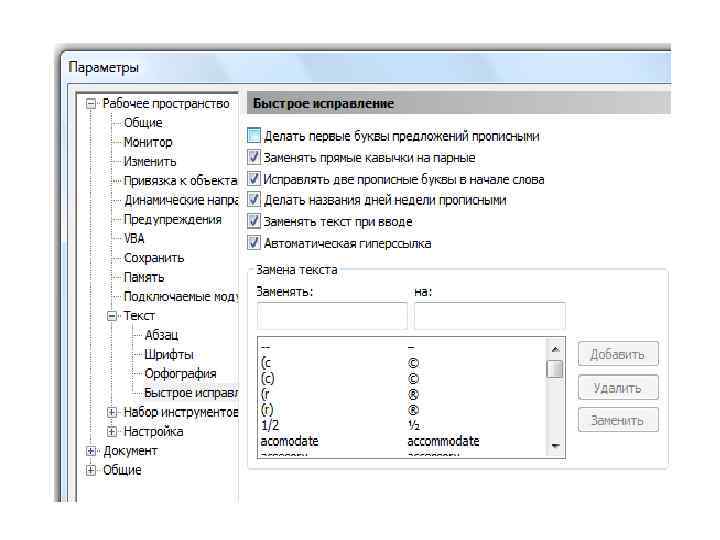Select the 'Документ' tree label
Image resolution: width=720 pixels, height=540 pixels.
click(130, 451)
